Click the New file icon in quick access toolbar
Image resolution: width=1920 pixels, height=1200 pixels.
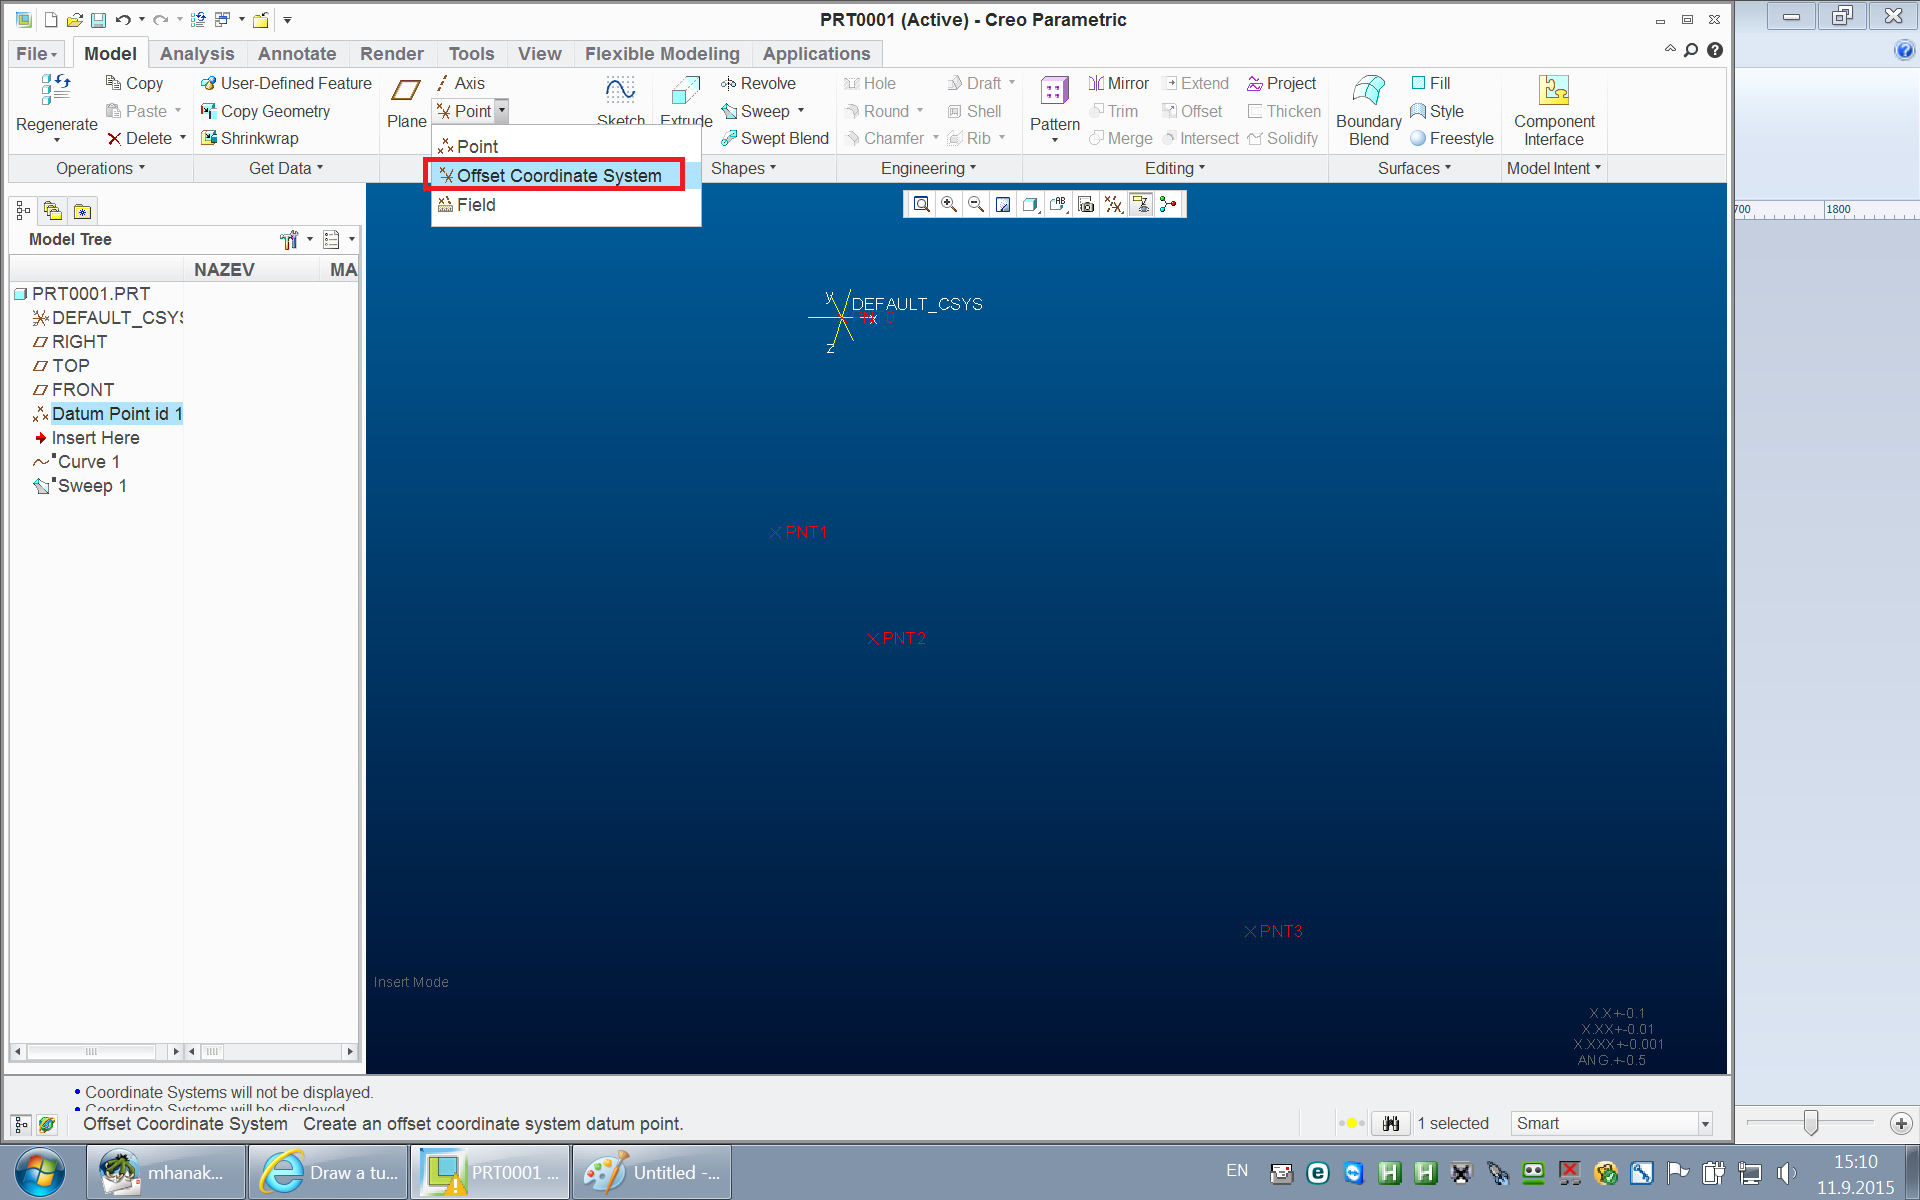pos(50,20)
